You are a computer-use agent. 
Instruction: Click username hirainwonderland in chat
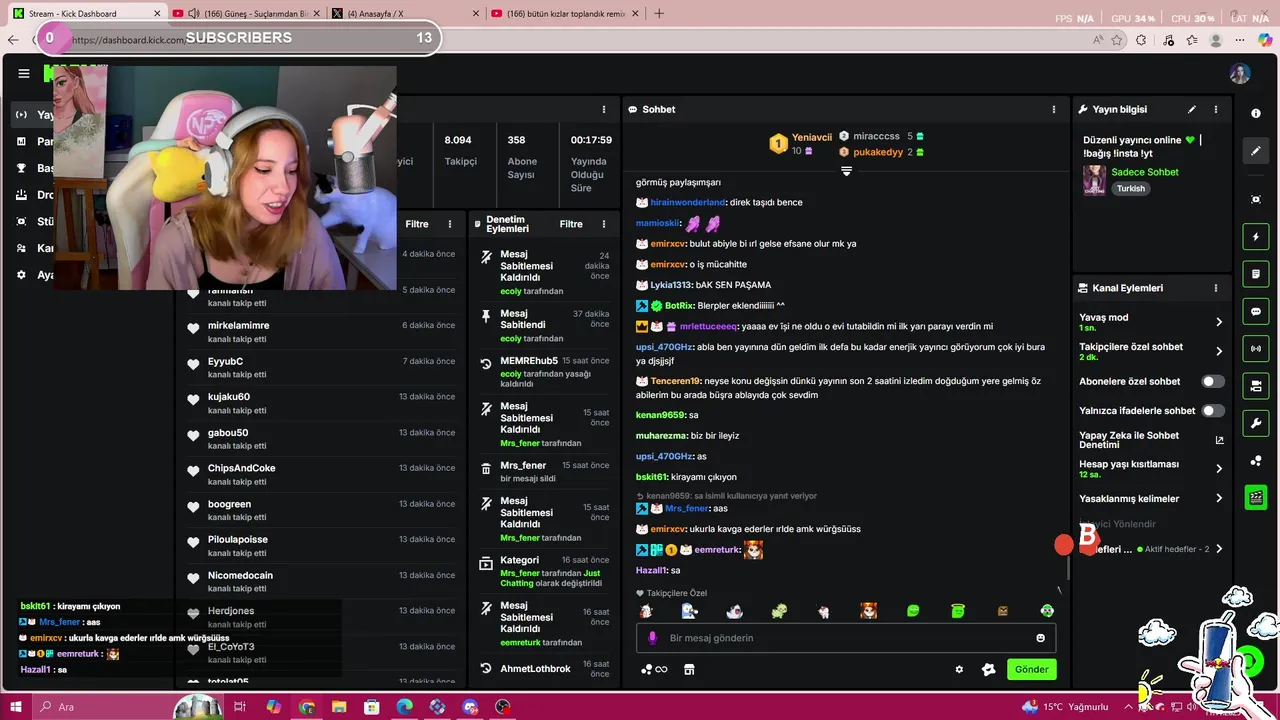click(687, 202)
